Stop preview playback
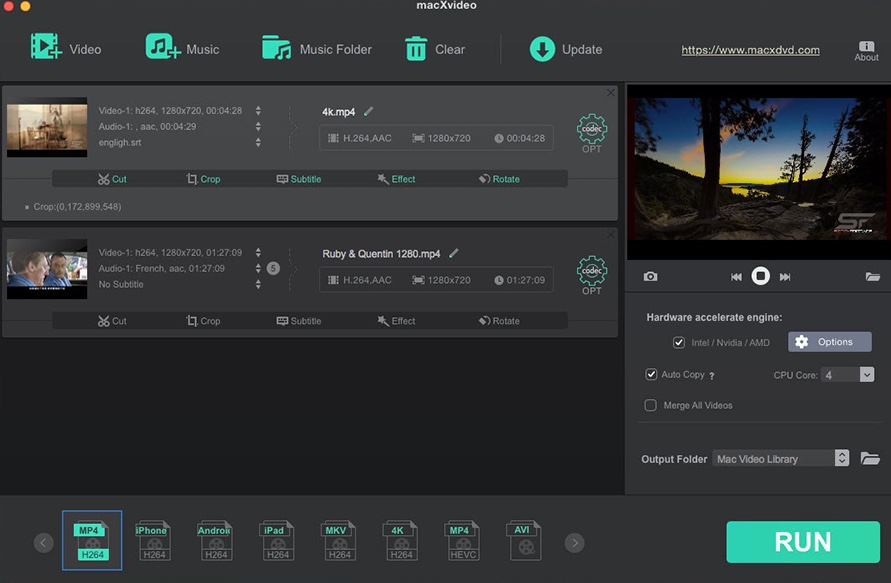This screenshot has height=583, width=891. [x=760, y=276]
